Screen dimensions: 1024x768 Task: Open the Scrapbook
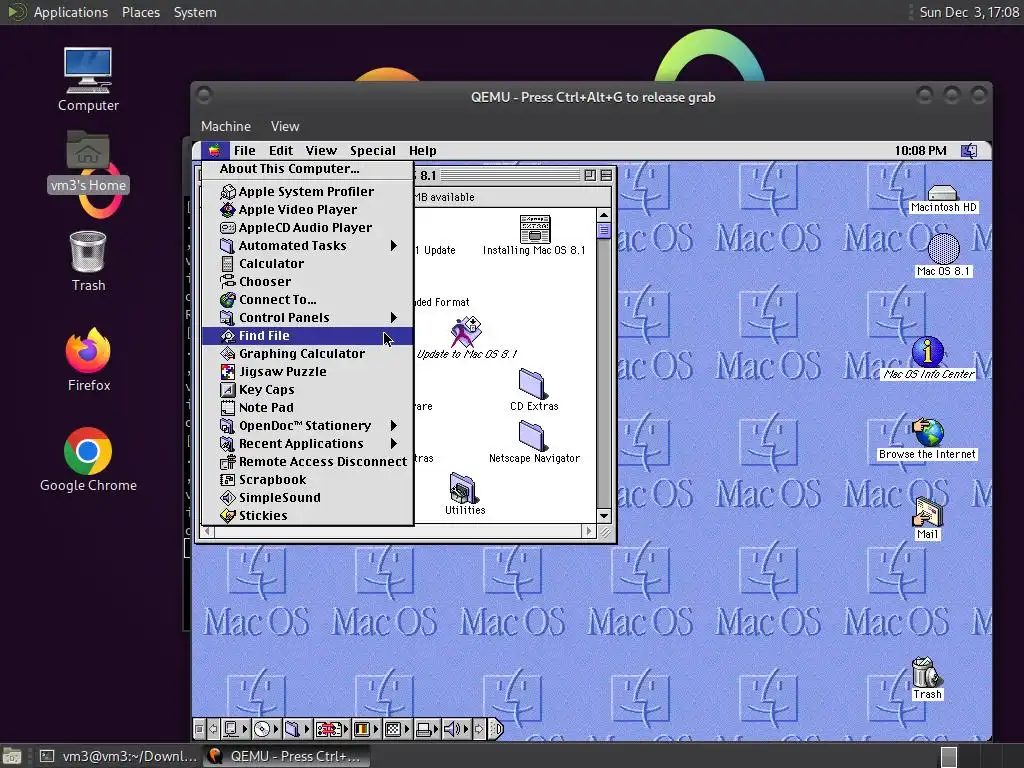tap(307, 479)
